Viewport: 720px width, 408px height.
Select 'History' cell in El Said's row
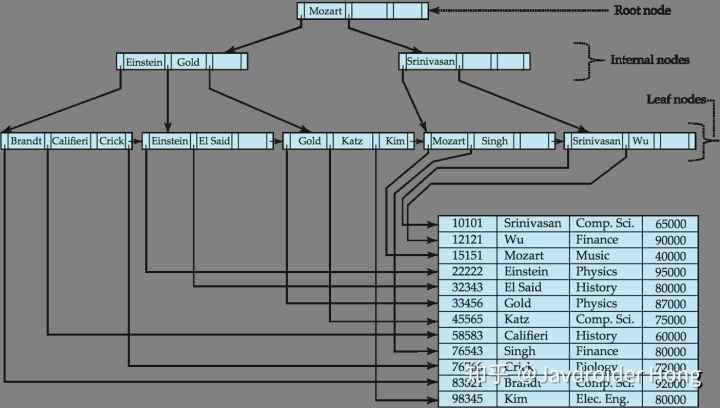[596, 288]
